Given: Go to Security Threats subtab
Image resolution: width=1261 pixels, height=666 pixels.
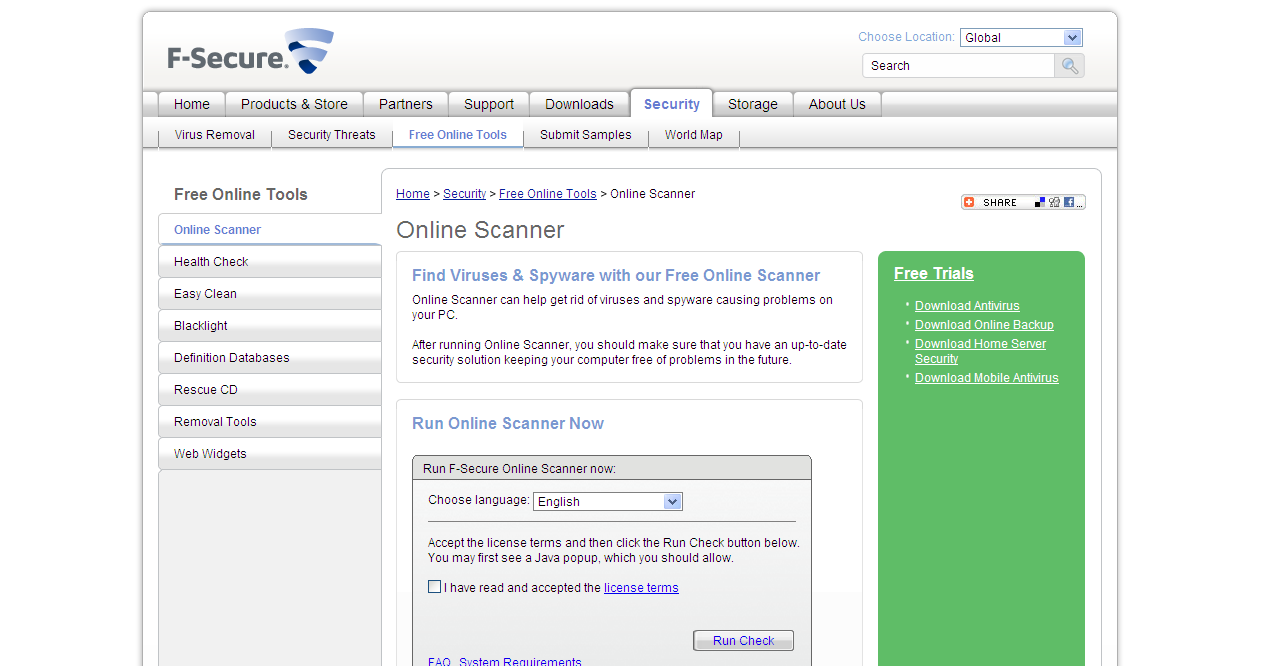Looking at the screenshot, I should pyautogui.click(x=332, y=135).
